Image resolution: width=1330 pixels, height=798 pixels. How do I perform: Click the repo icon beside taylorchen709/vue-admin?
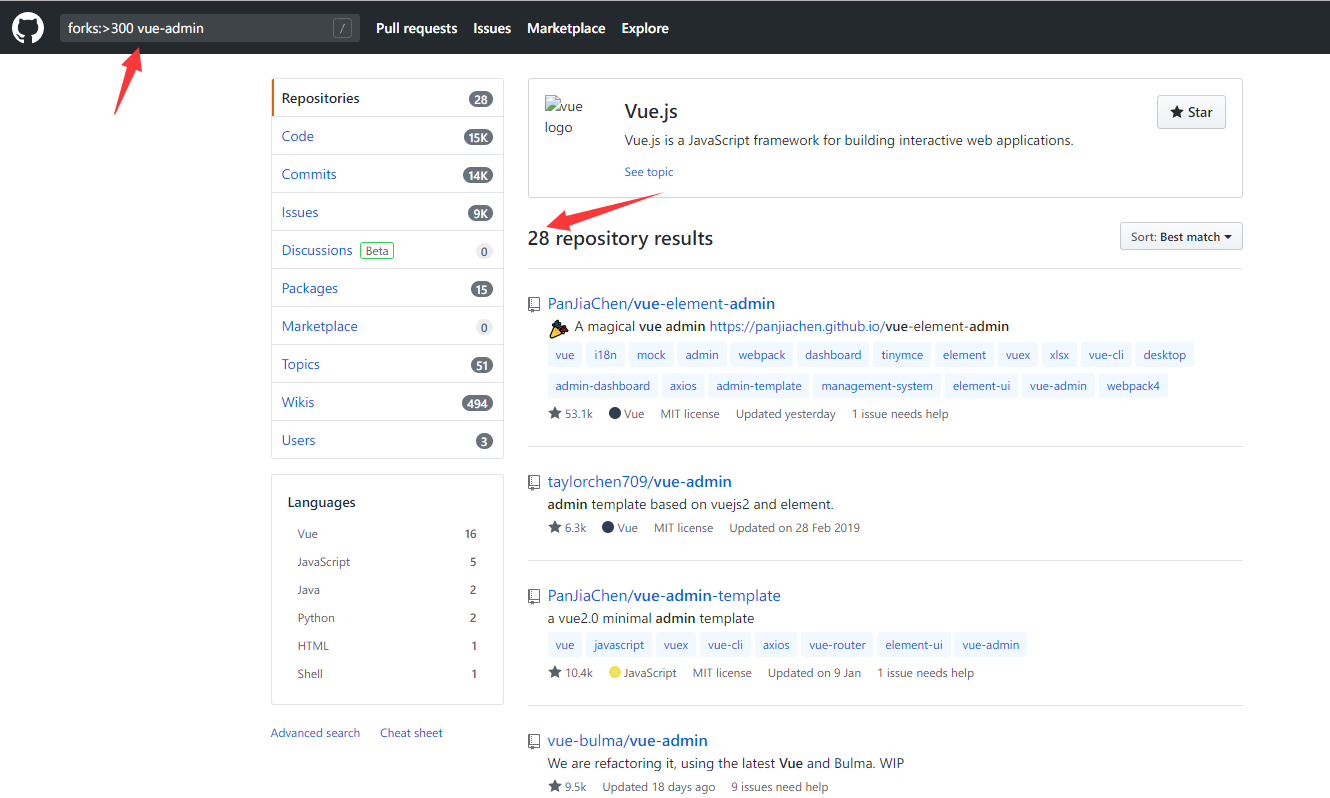535,482
